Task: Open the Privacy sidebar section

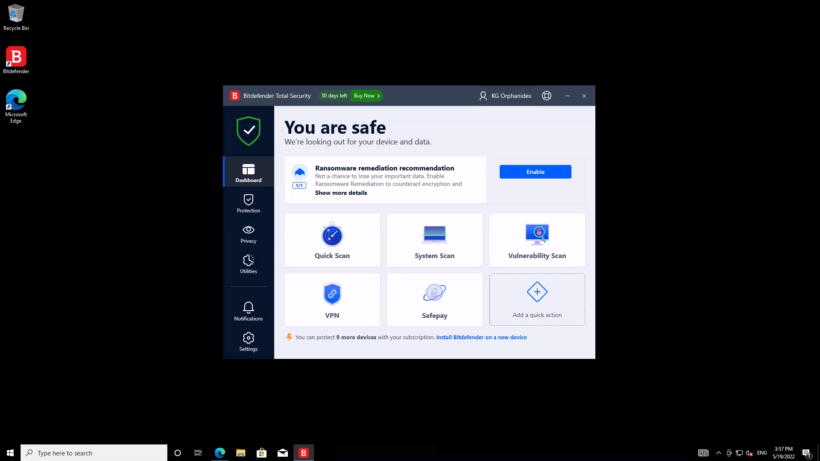Action: tap(248, 233)
